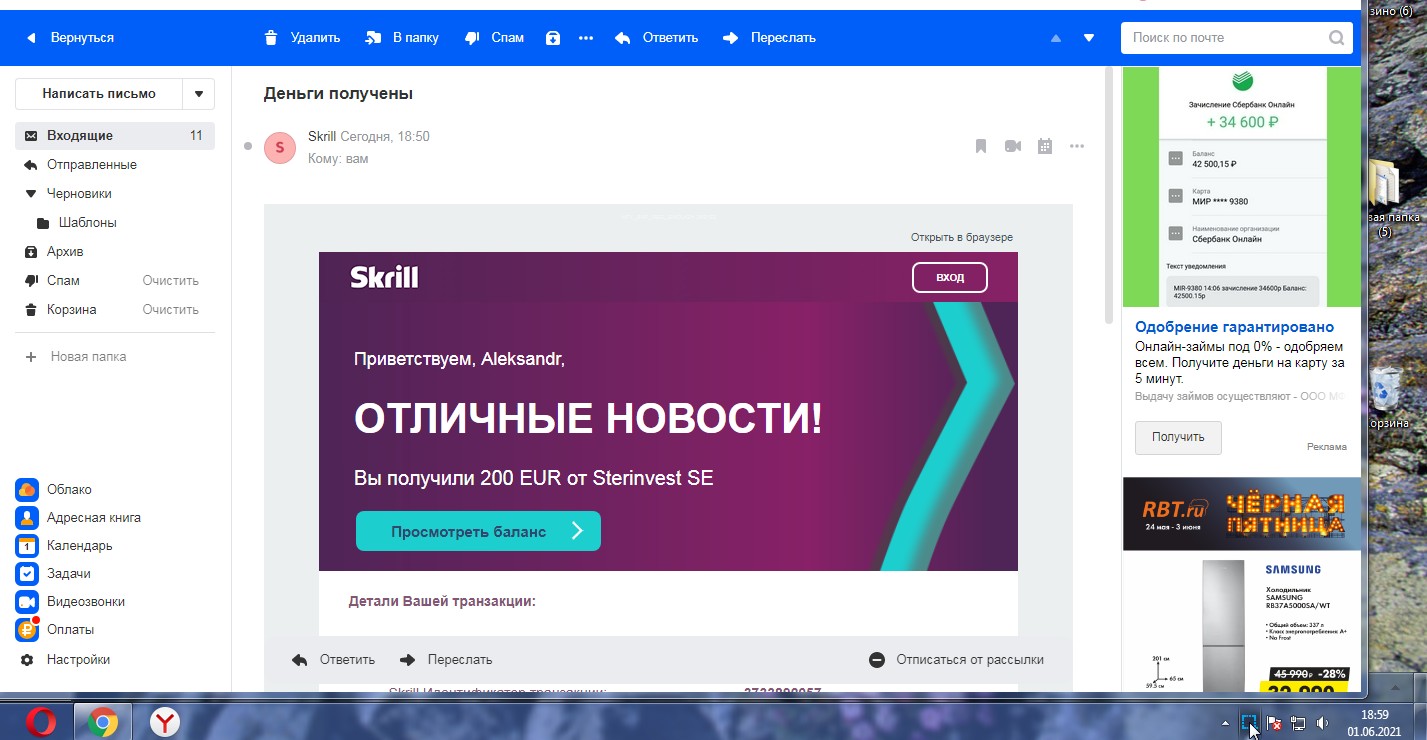
Task: Click the text Вы получили 200 EUR от Sterinvest SE
Action: tap(534, 478)
